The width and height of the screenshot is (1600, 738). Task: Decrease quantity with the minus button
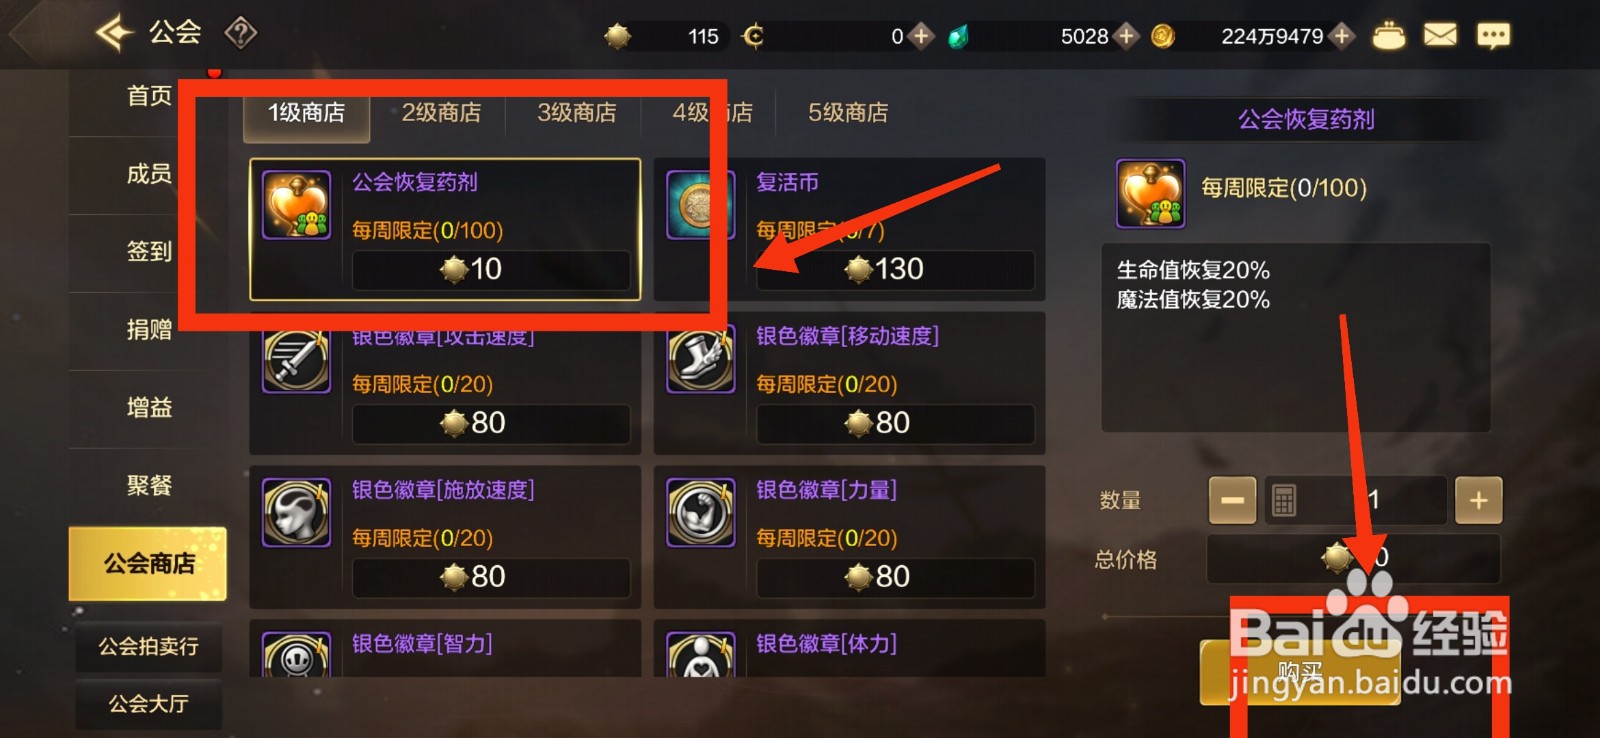pos(1232,500)
